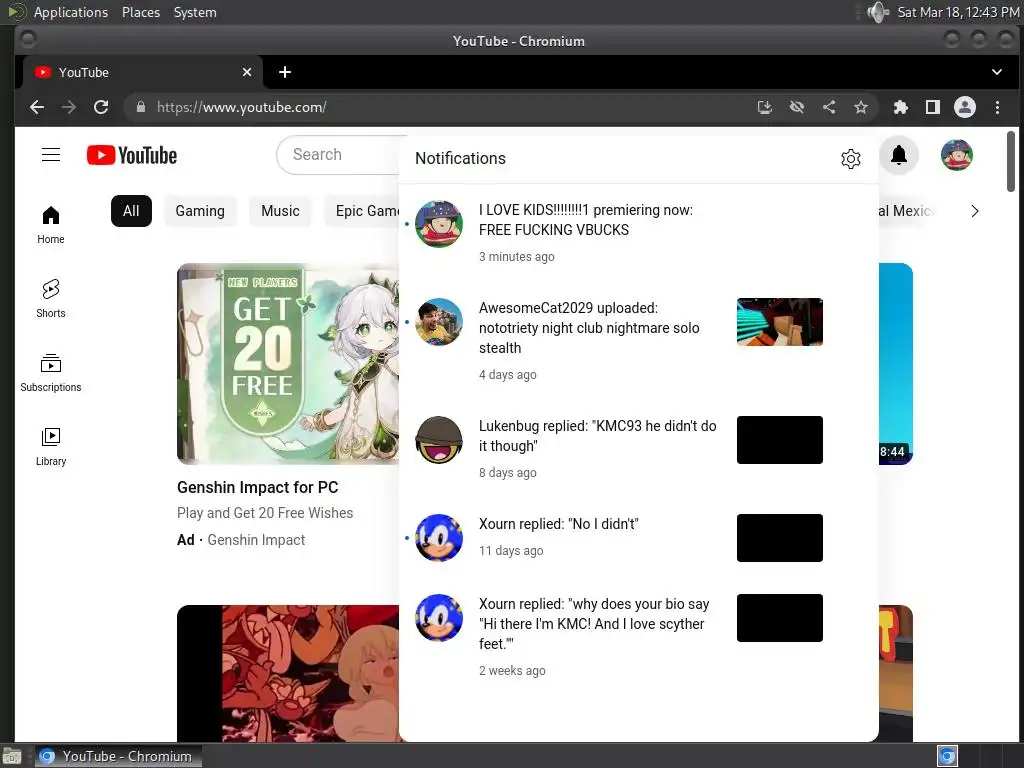Viewport: 1024px width, 768px height.
Task: Bookmark this page with the star
Action: coord(861,107)
